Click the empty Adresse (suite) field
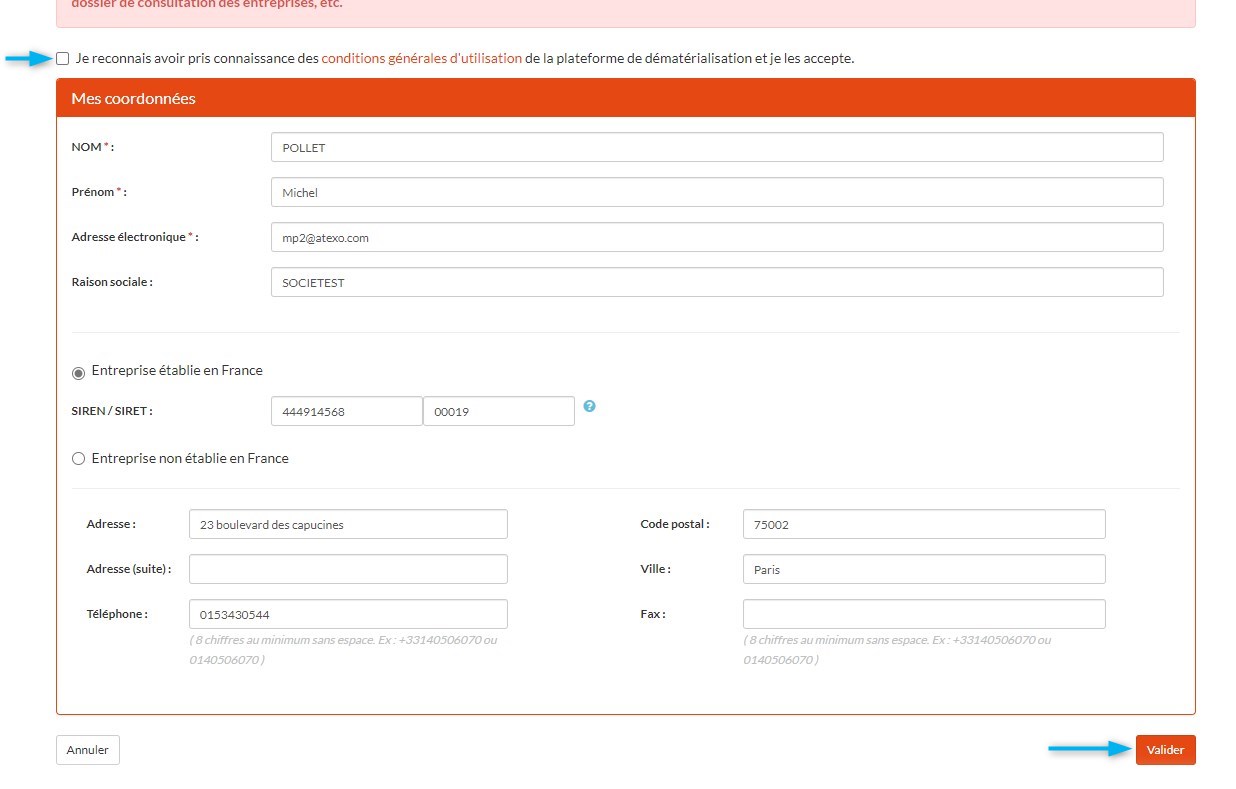 (x=348, y=569)
